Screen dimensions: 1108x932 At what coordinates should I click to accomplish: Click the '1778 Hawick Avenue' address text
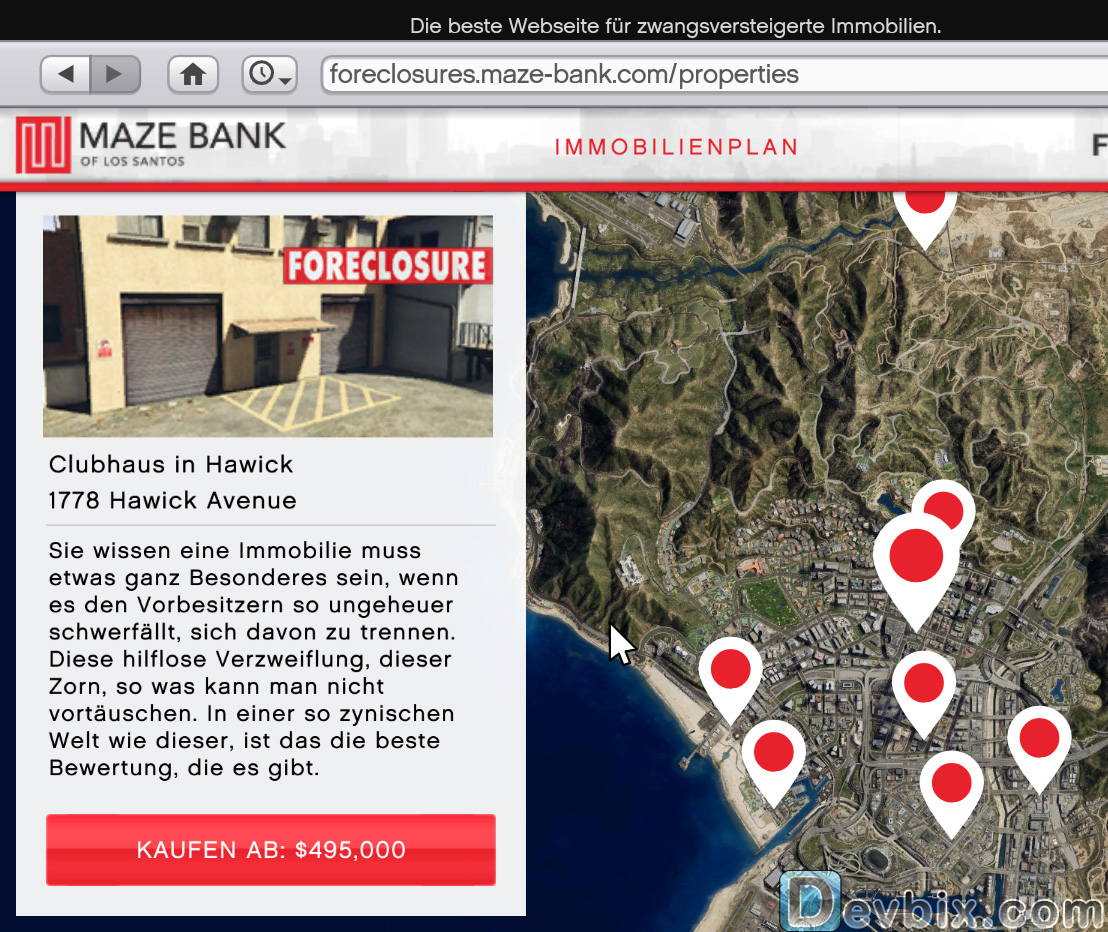pos(172,500)
